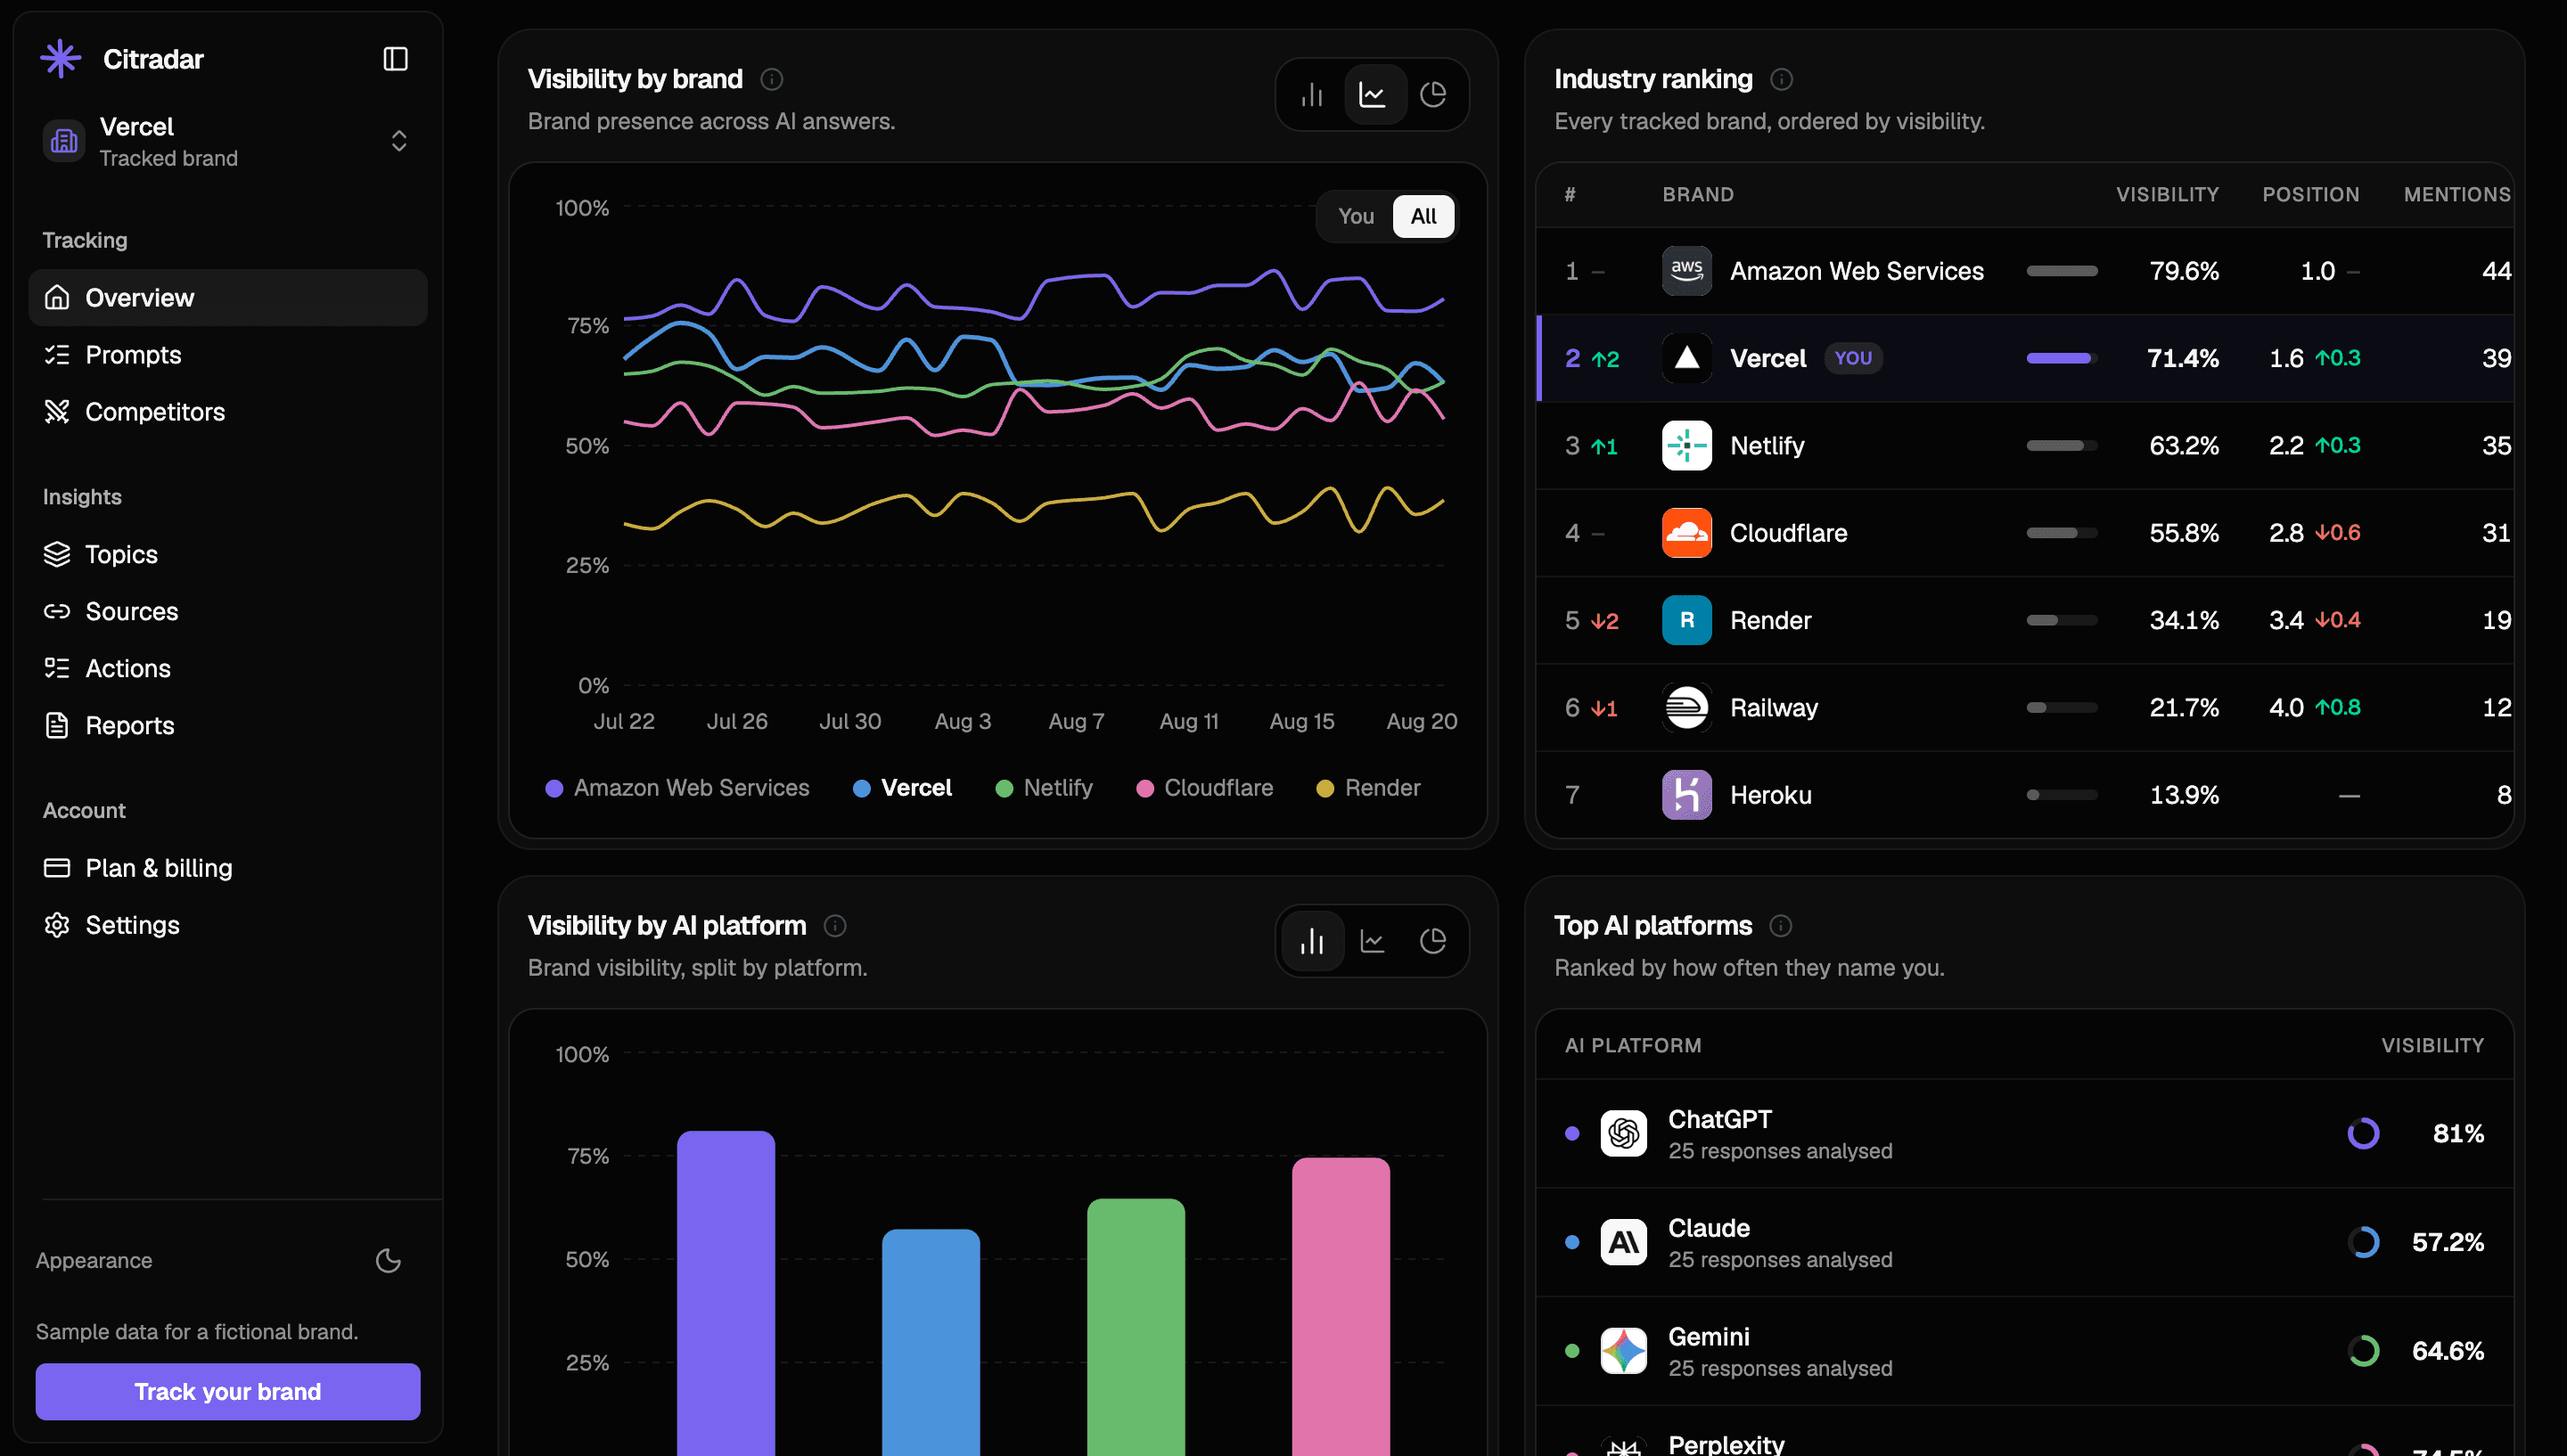The image size is (2567, 1456).
Task: Switch platform chart to bar view
Action: [1312, 941]
